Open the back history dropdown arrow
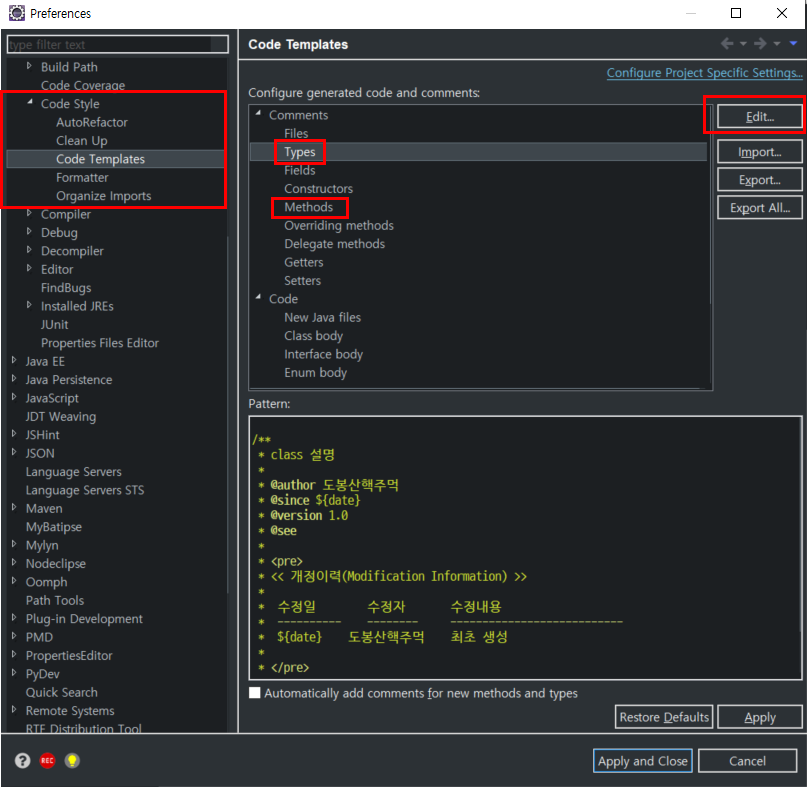 click(743, 44)
